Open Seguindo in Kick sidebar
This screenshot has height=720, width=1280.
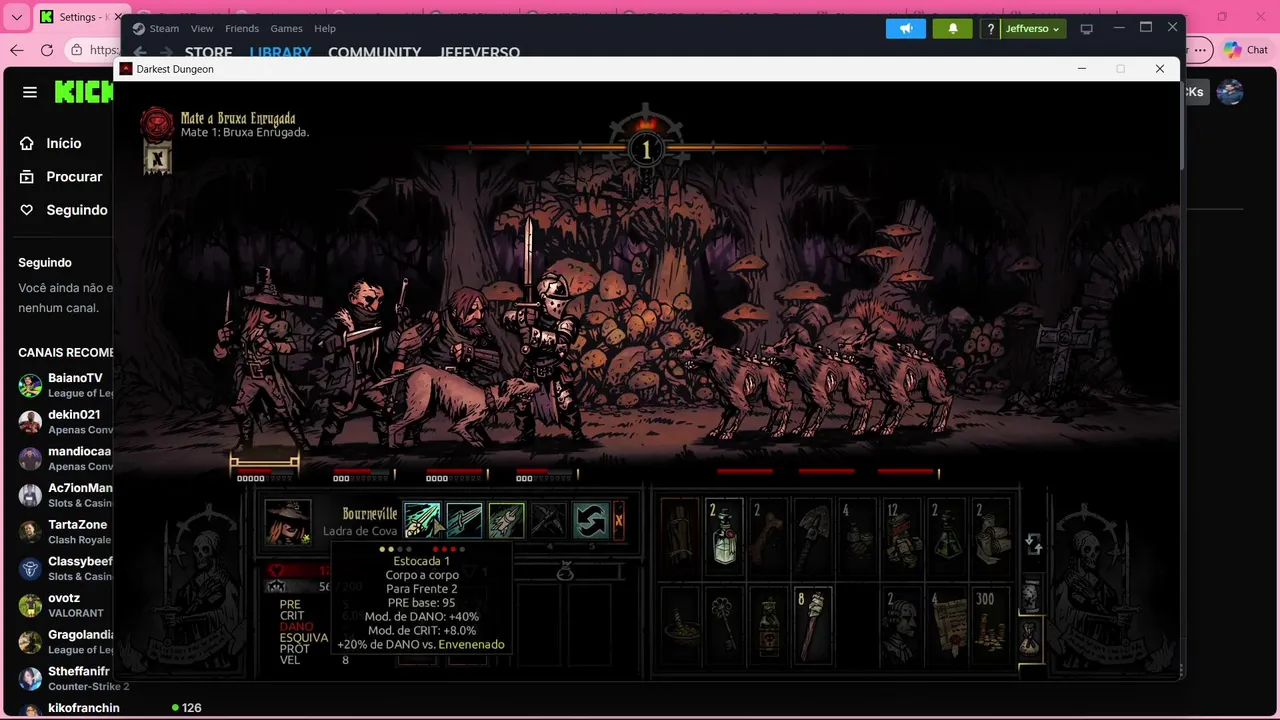coord(64,210)
